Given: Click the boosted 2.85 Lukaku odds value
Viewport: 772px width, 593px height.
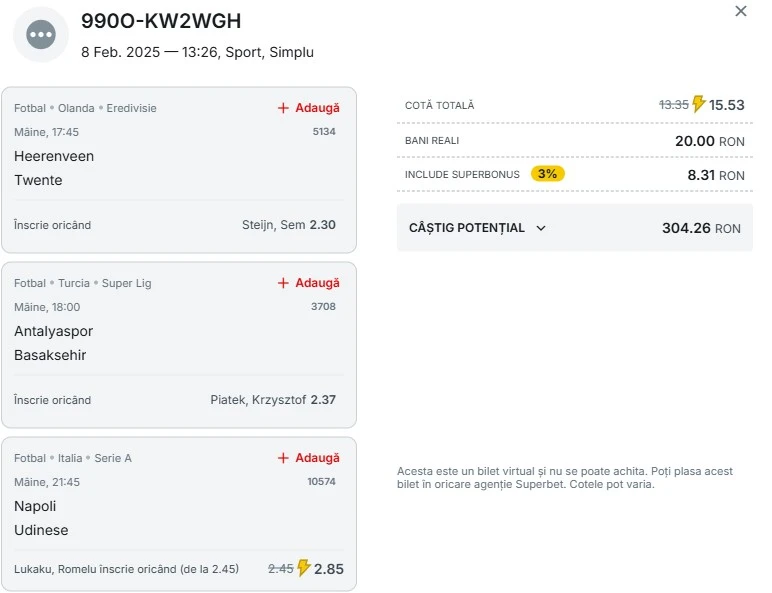Looking at the screenshot, I should (x=328, y=569).
